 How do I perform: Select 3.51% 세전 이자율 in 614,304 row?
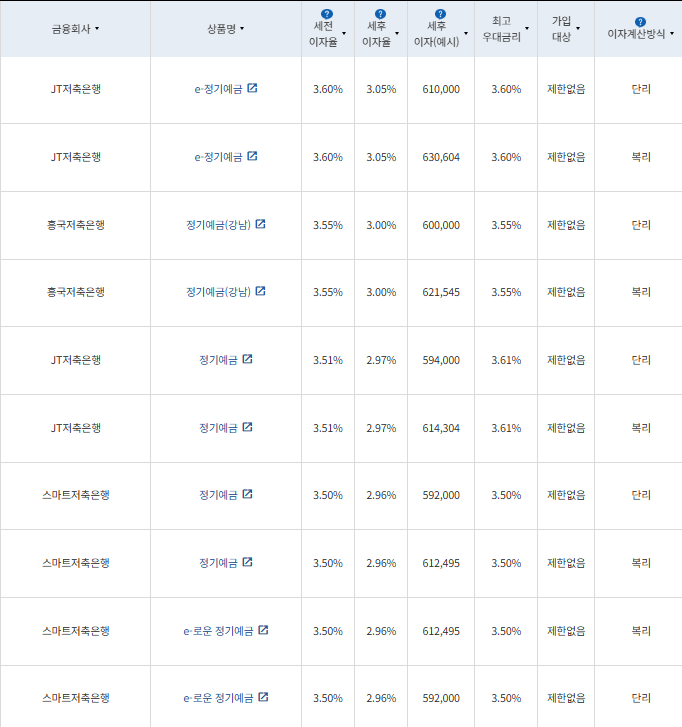tap(328, 428)
